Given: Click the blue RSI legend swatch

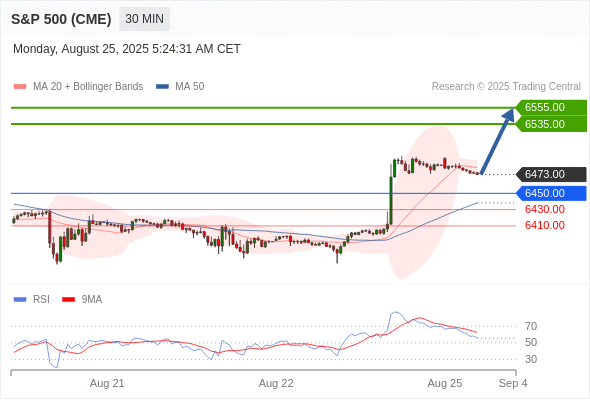Looking at the screenshot, I should 20,300.
